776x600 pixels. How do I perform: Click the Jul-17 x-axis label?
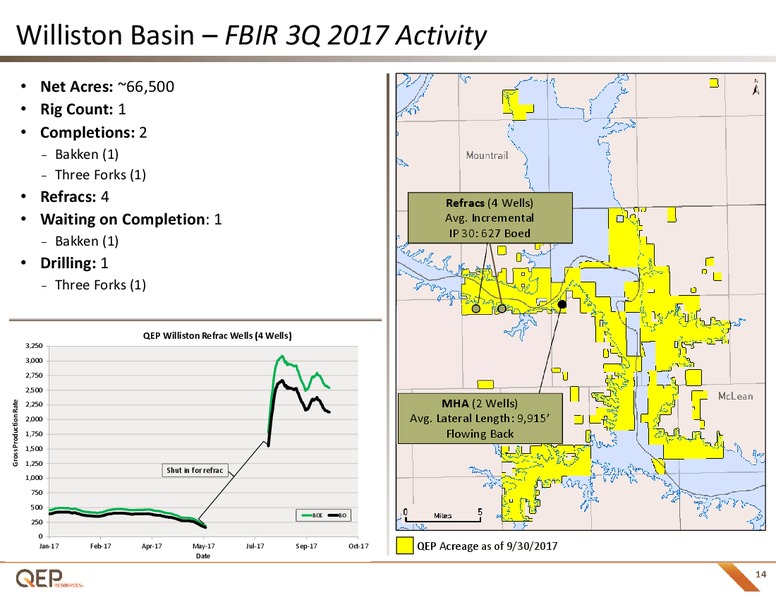pos(255,546)
